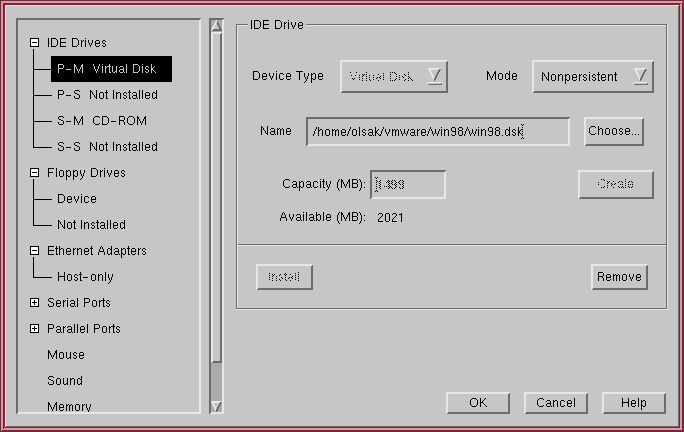This screenshot has width=684, height=432.
Task: Open the Mouse settings item
Action: click(66, 355)
